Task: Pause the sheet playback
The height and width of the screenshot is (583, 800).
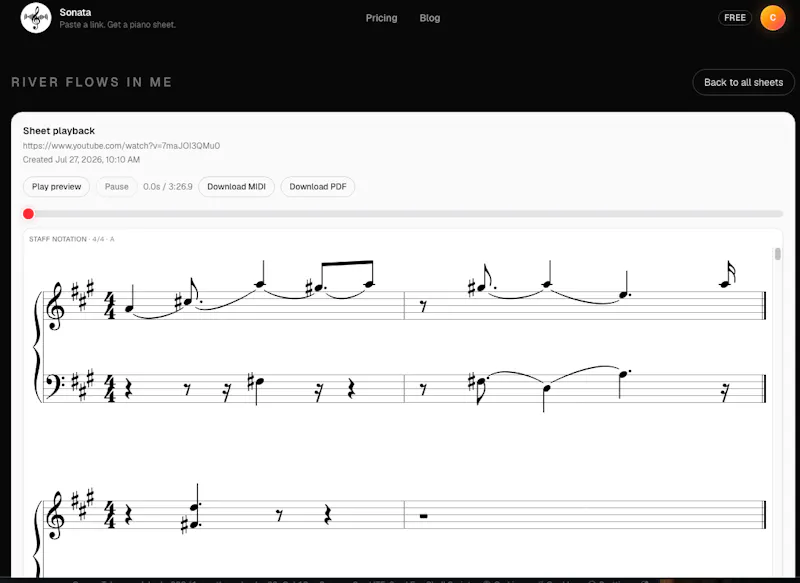Action: [x=116, y=187]
